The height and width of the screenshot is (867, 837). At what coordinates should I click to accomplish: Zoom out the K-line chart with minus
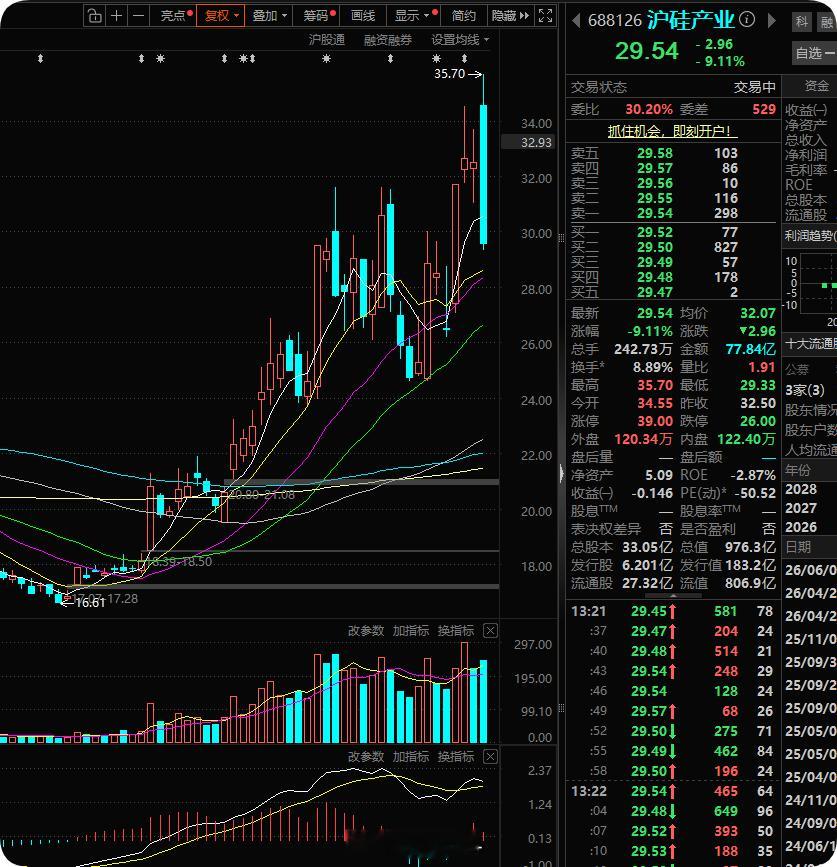click(139, 15)
